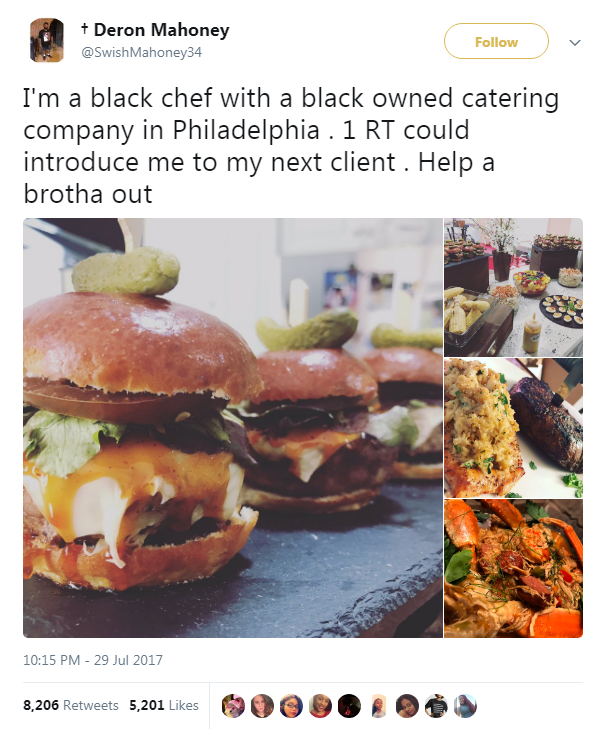Select the third liker avatar wearing glasses
Viewport: 609px width, 729px height.
(x=291, y=706)
